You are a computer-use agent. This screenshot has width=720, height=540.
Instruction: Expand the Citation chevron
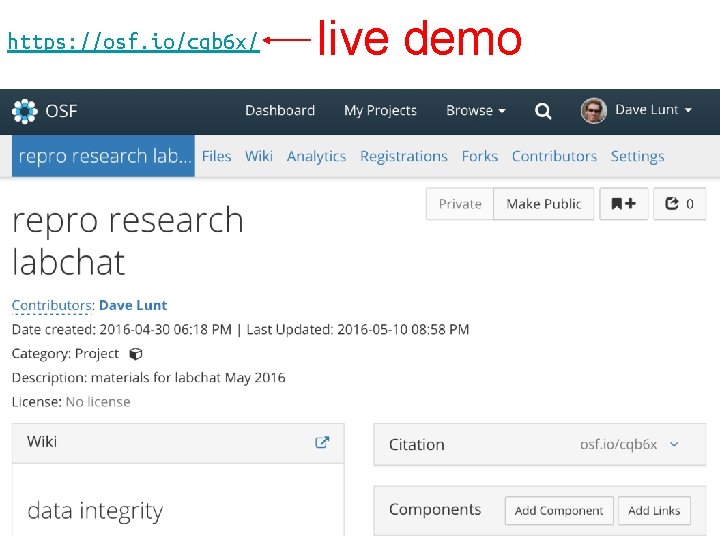click(x=674, y=444)
